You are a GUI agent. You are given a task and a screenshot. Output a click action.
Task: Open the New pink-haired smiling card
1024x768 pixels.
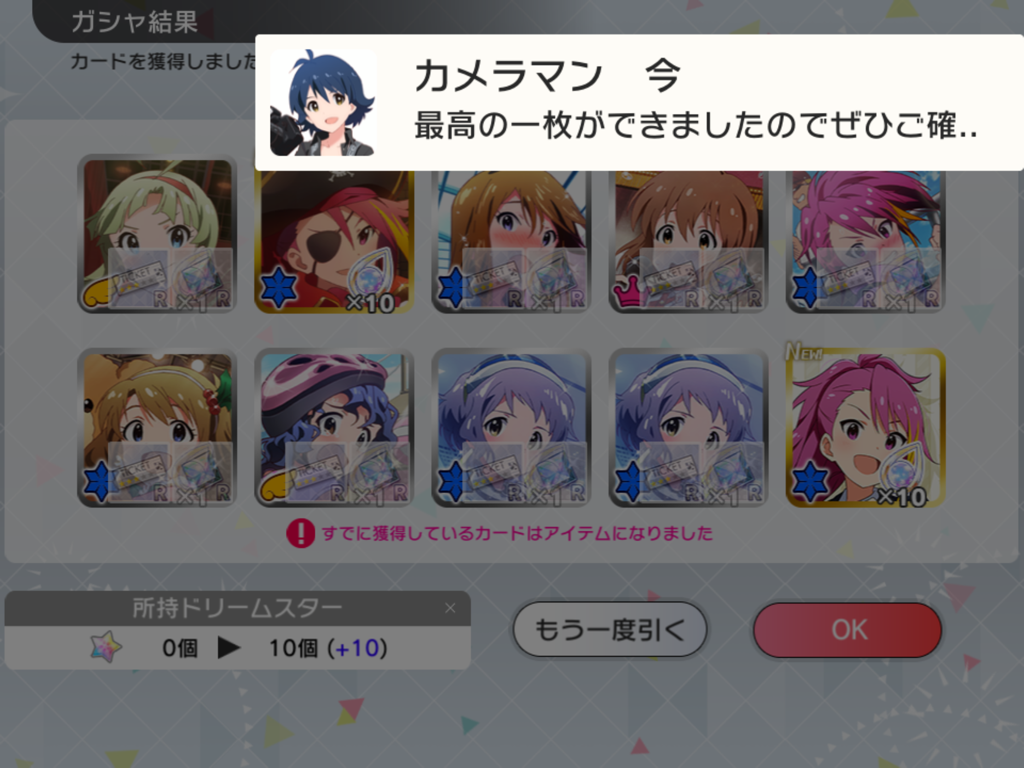click(x=865, y=428)
